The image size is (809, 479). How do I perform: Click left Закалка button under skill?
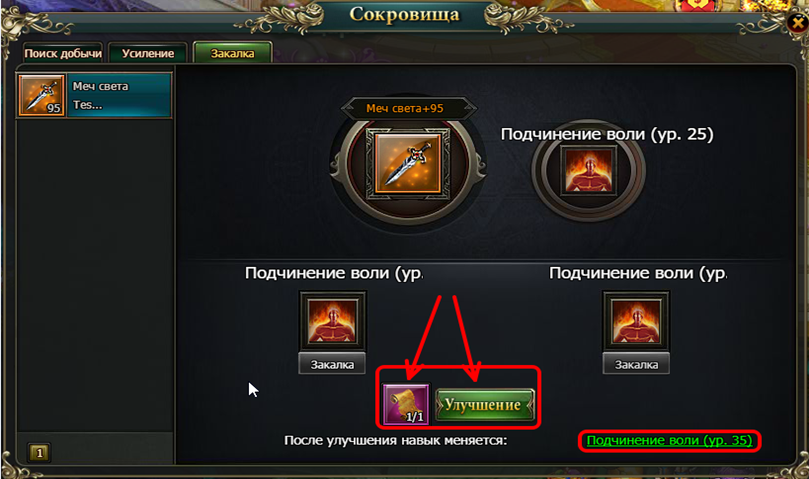pyautogui.click(x=332, y=364)
